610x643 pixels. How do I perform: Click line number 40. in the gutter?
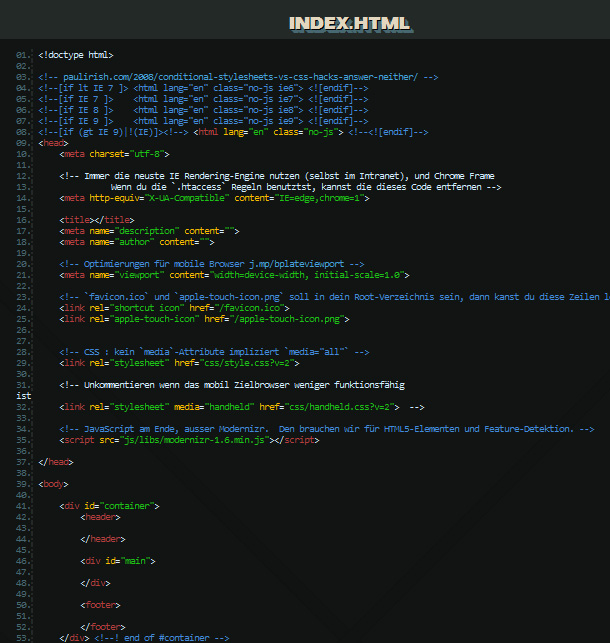23,495
